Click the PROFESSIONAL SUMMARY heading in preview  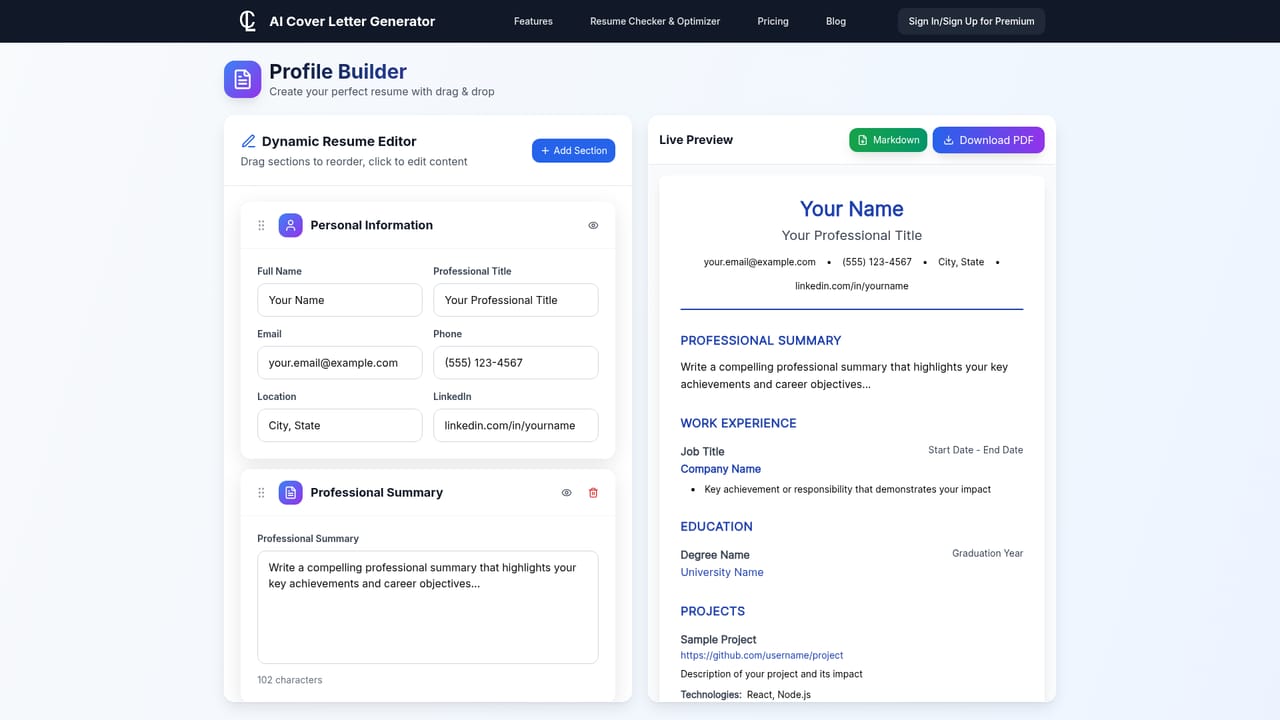click(761, 340)
